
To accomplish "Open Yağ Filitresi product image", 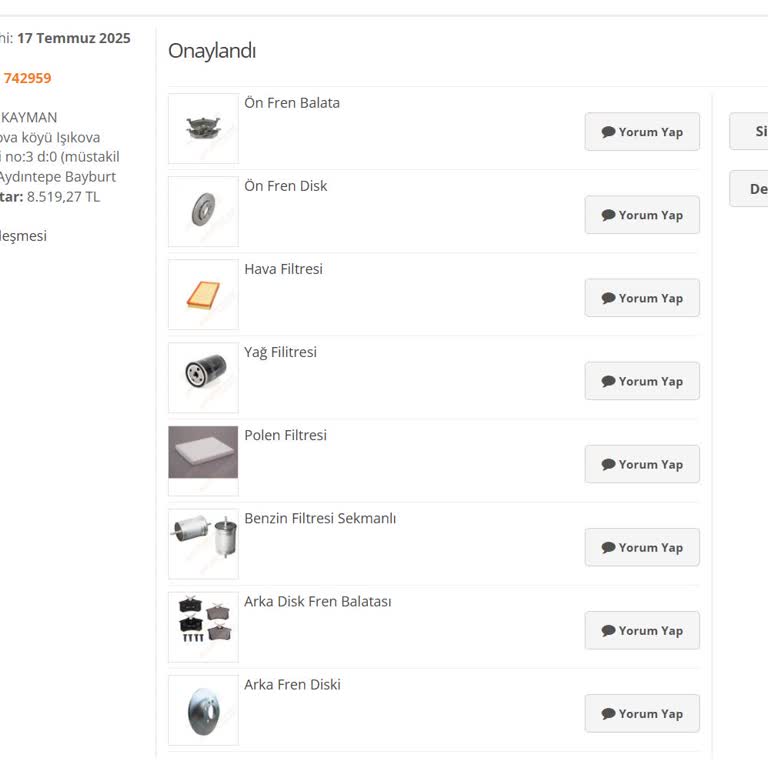I will [203, 378].
